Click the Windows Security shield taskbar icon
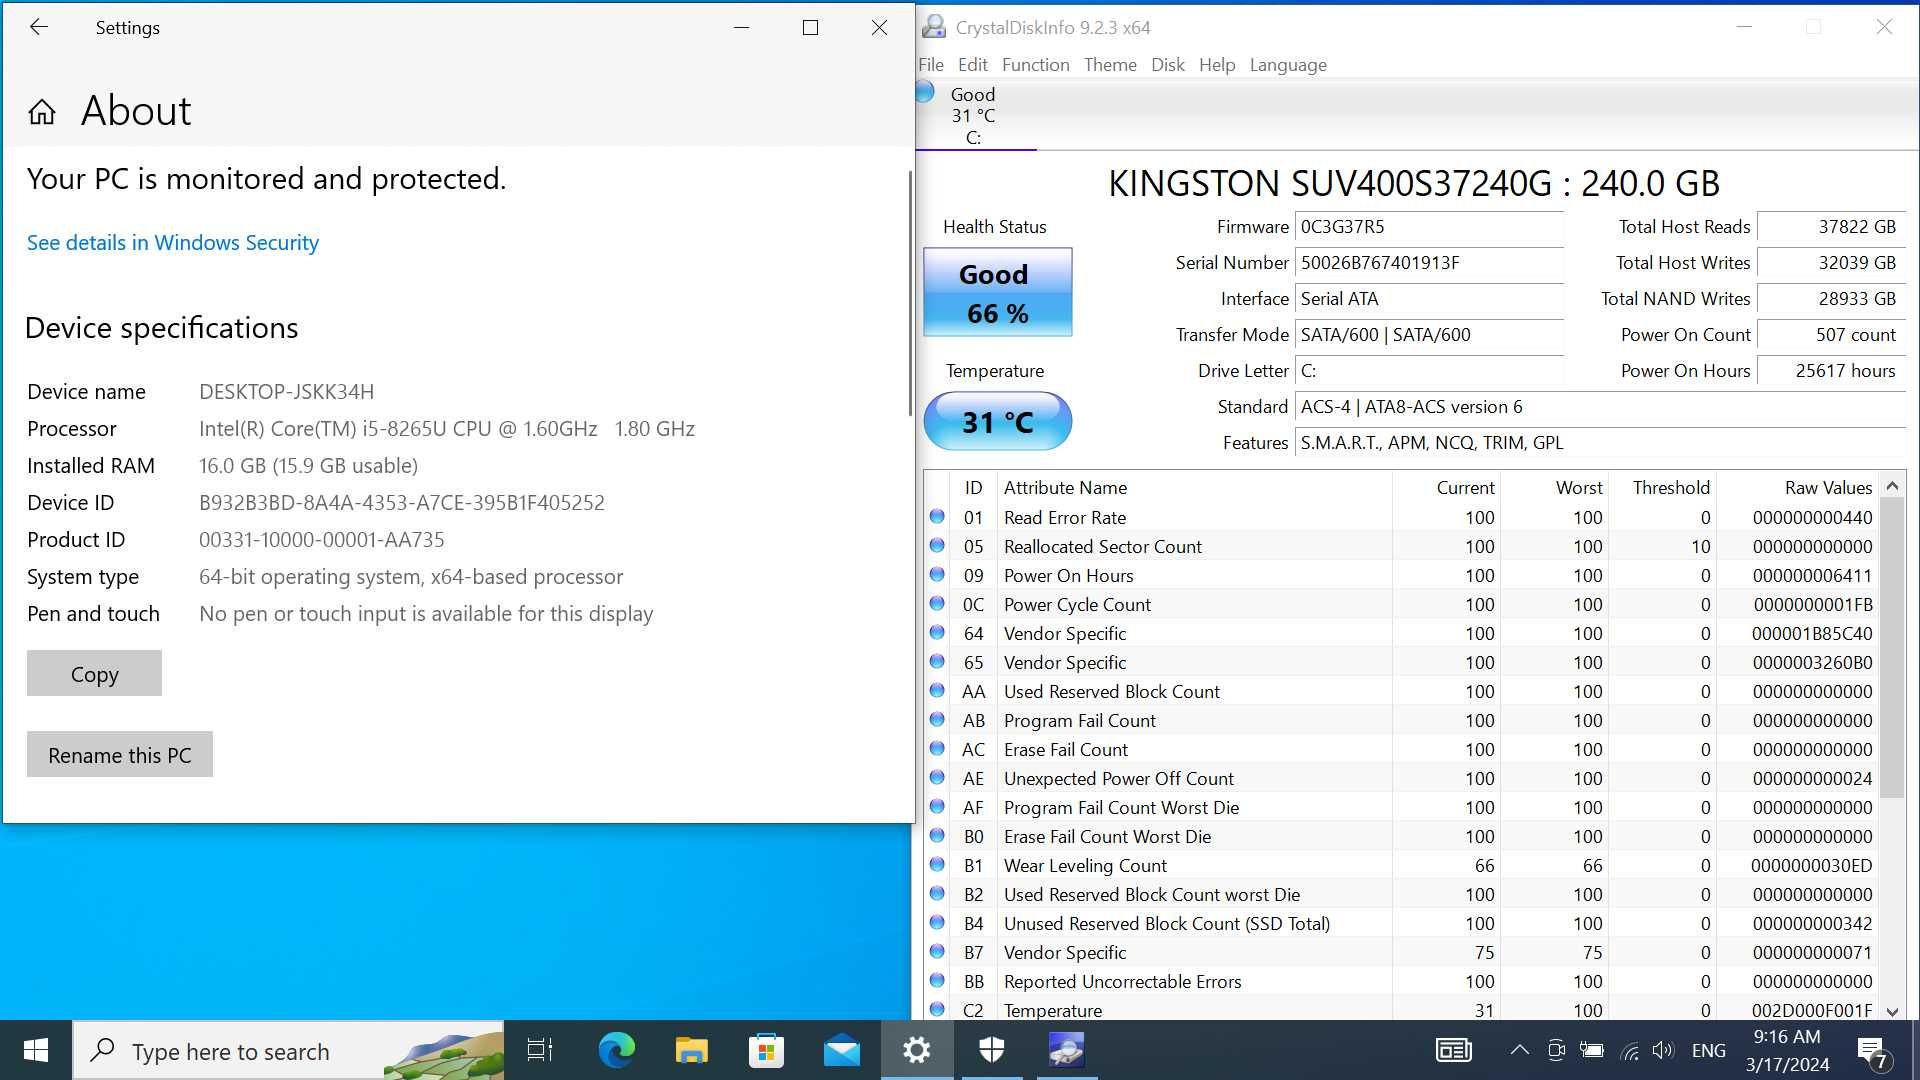 [x=992, y=1050]
